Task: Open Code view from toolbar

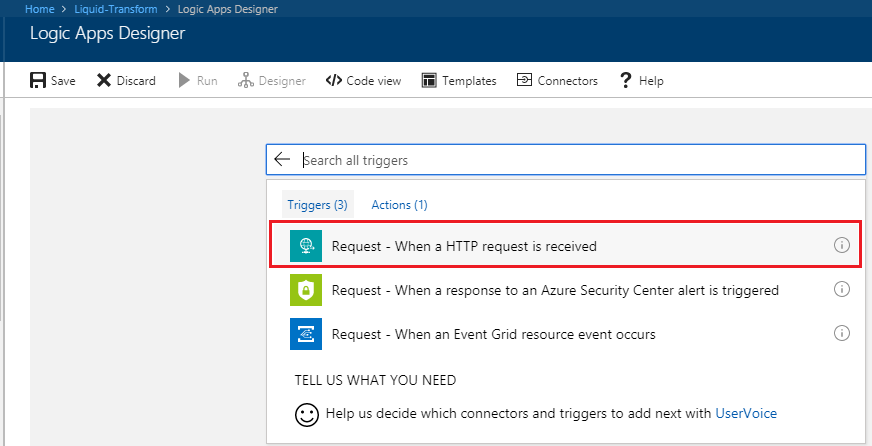Action: (x=364, y=81)
